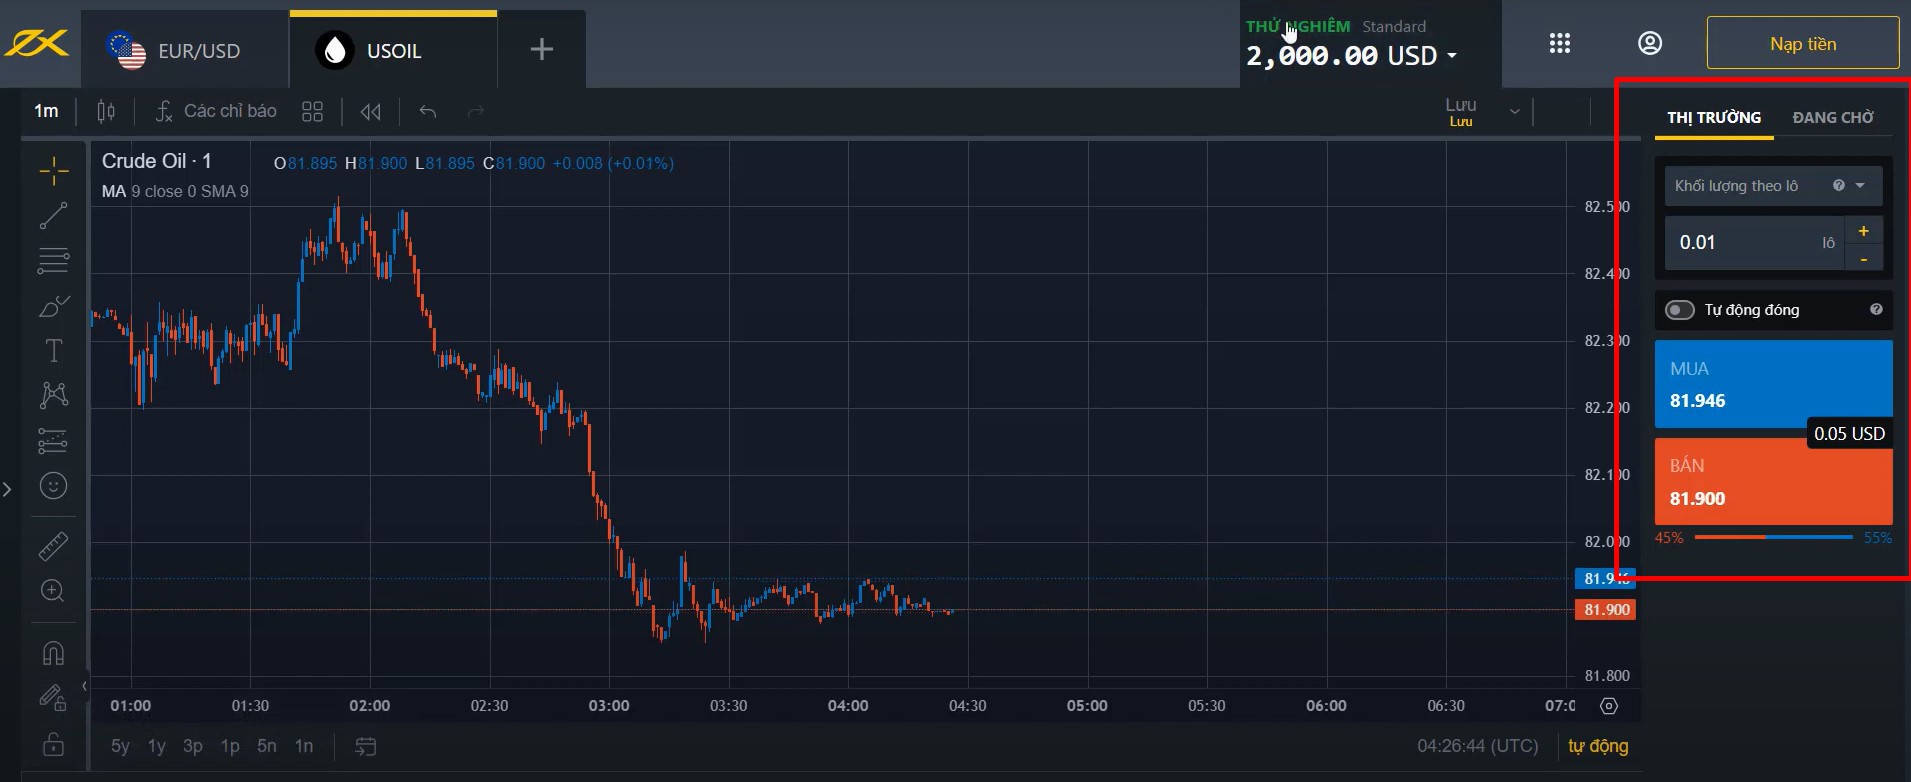Toggle lock all drawing tools
The height and width of the screenshot is (782, 1911).
tap(53, 745)
